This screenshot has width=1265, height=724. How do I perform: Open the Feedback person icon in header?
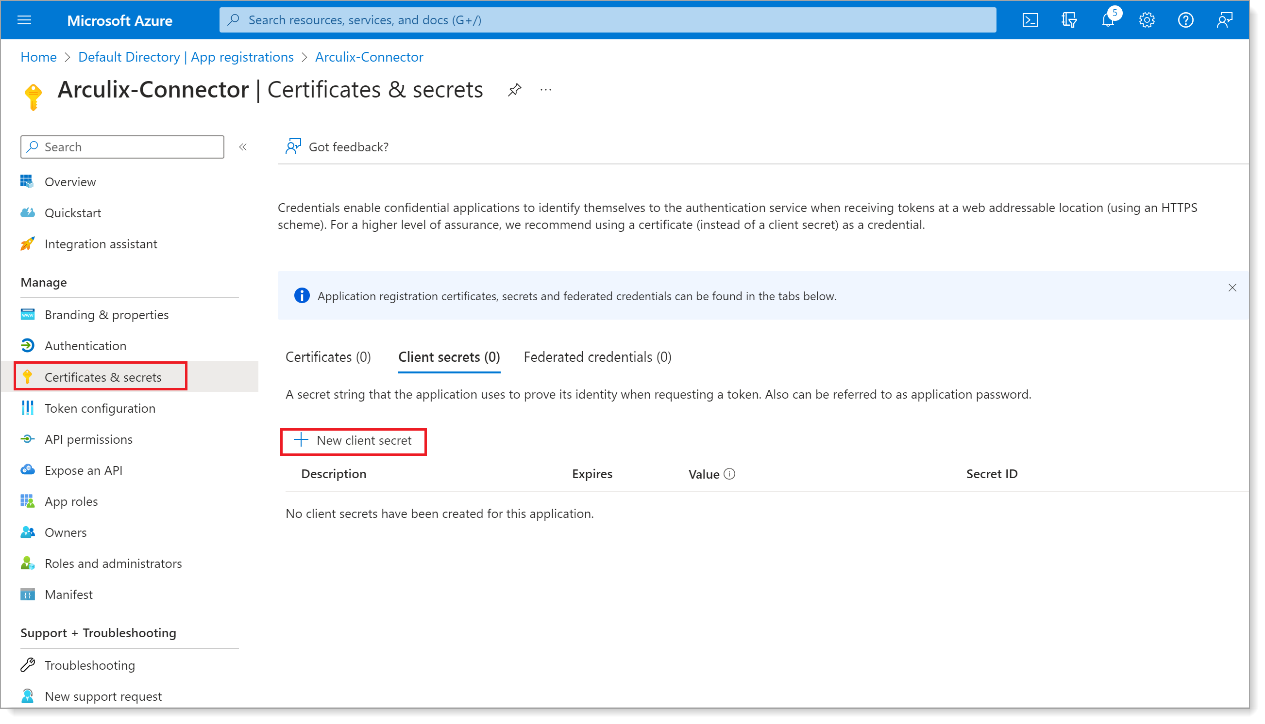[x=1225, y=20]
